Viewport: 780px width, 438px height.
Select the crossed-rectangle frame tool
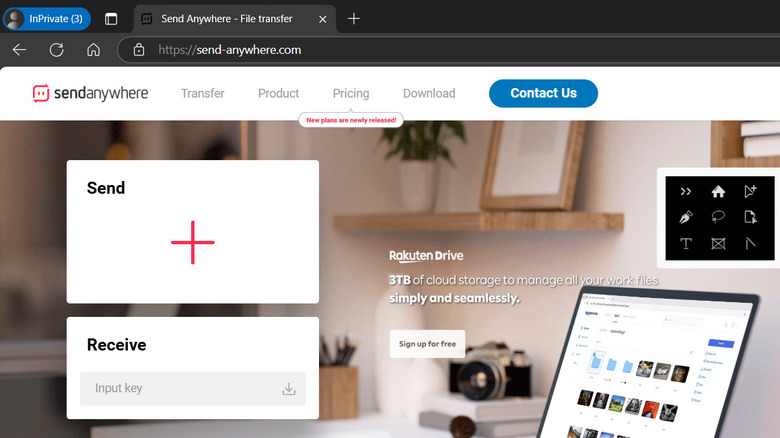coord(718,243)
